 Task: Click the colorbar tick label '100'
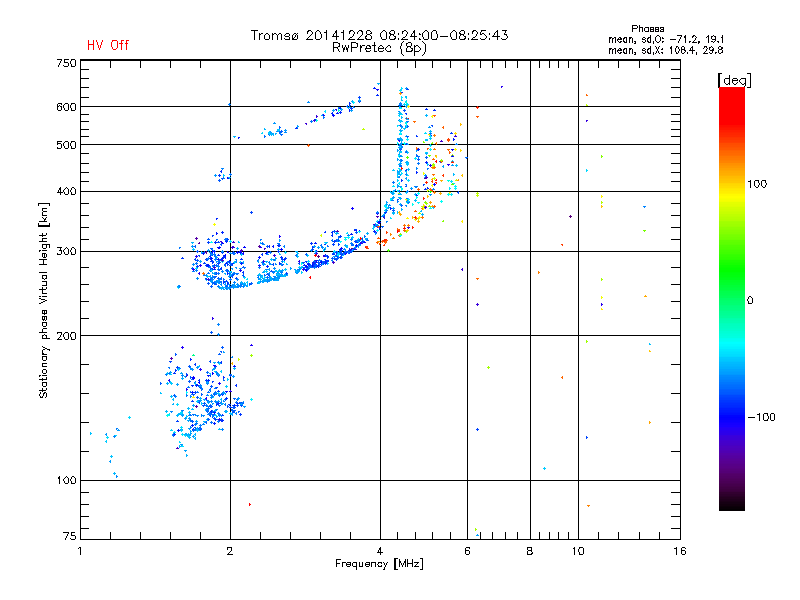[x=757, y=184]
